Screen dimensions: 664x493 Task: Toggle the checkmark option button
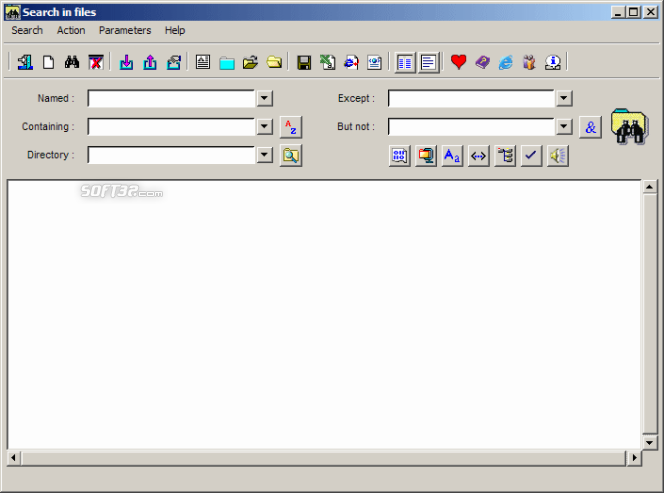[531, 156]
